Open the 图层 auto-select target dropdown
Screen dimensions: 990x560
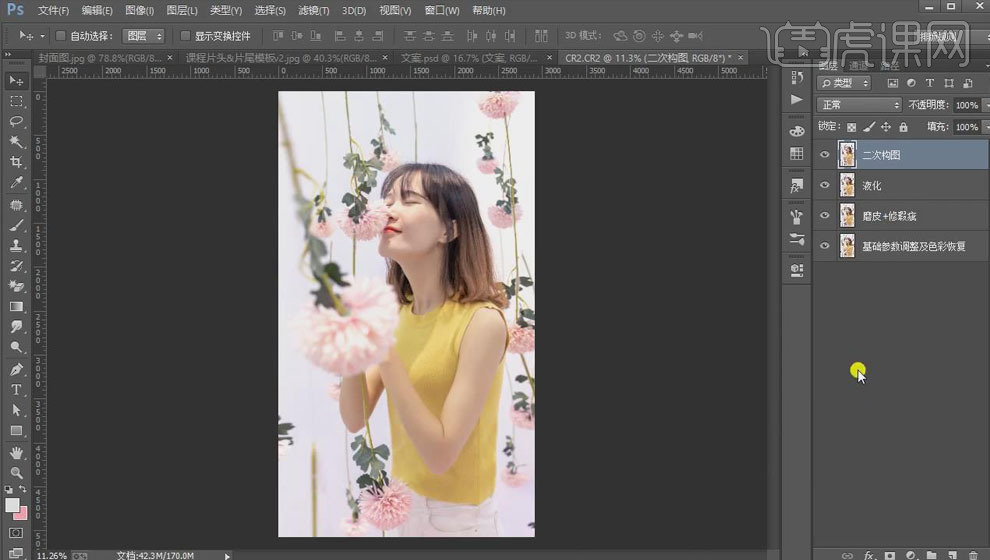click(x=143, y=36)
